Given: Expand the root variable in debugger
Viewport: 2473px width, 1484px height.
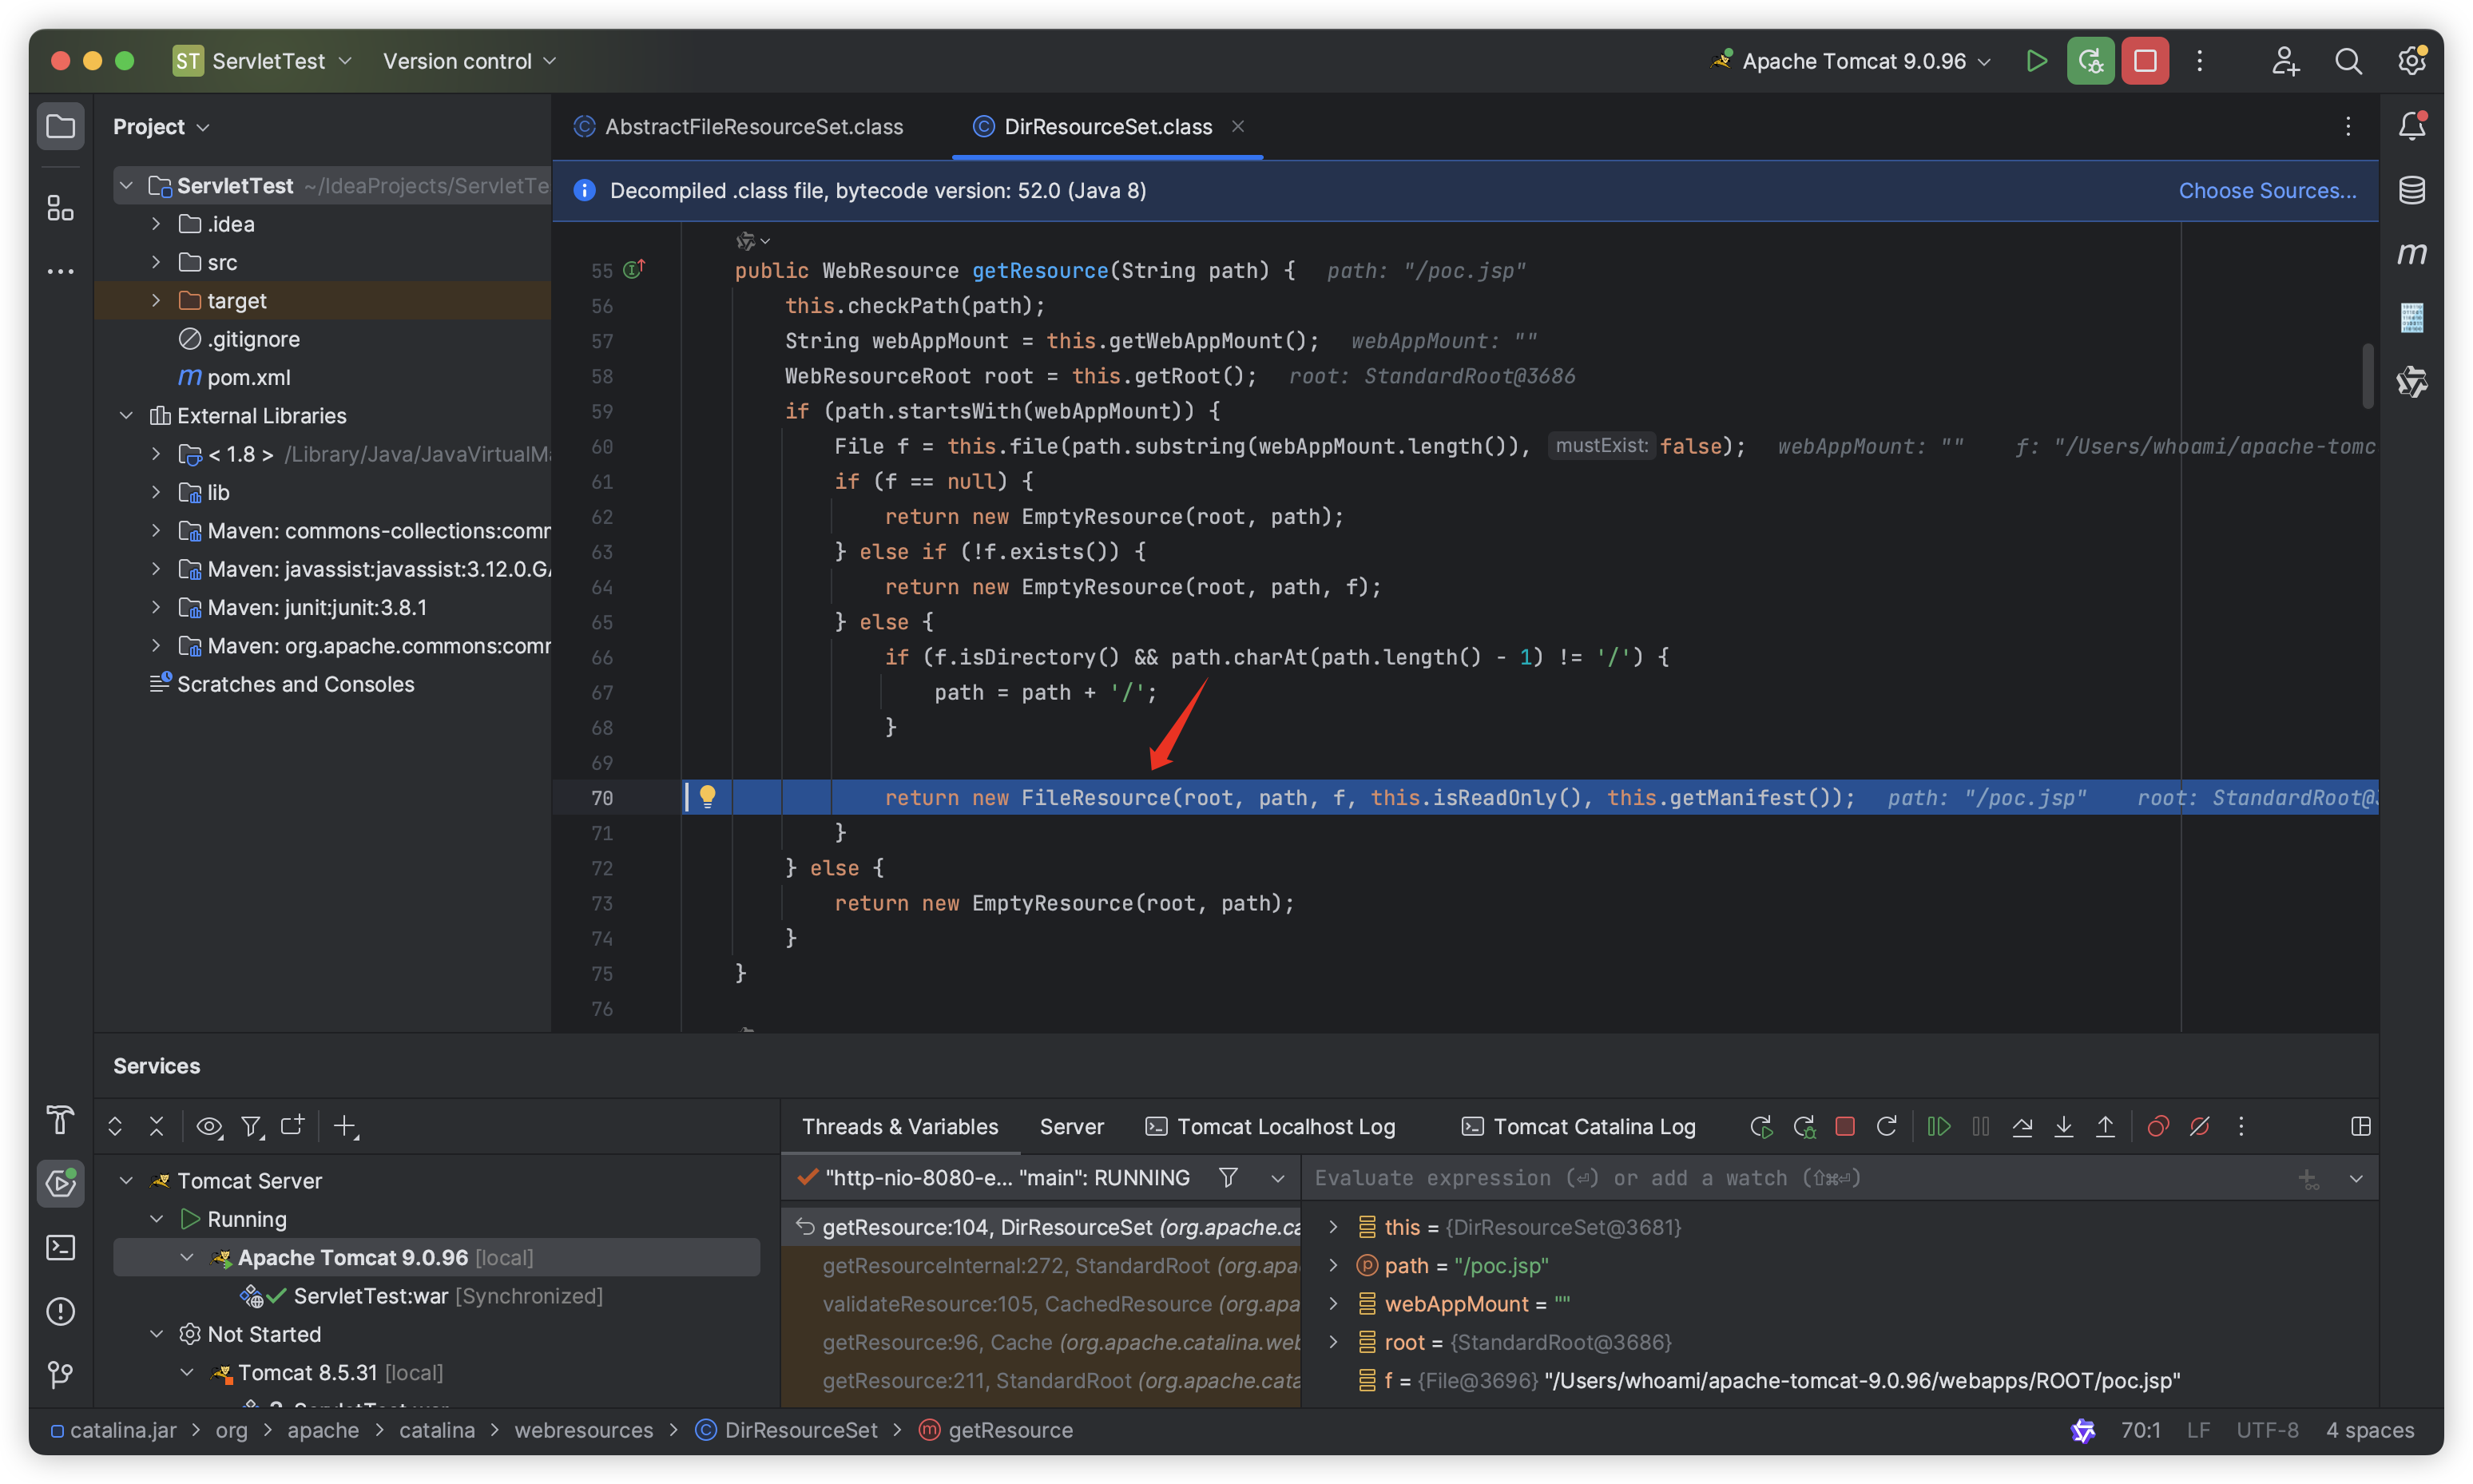Looking at the screenshot, I should tap(1333, 1341).
